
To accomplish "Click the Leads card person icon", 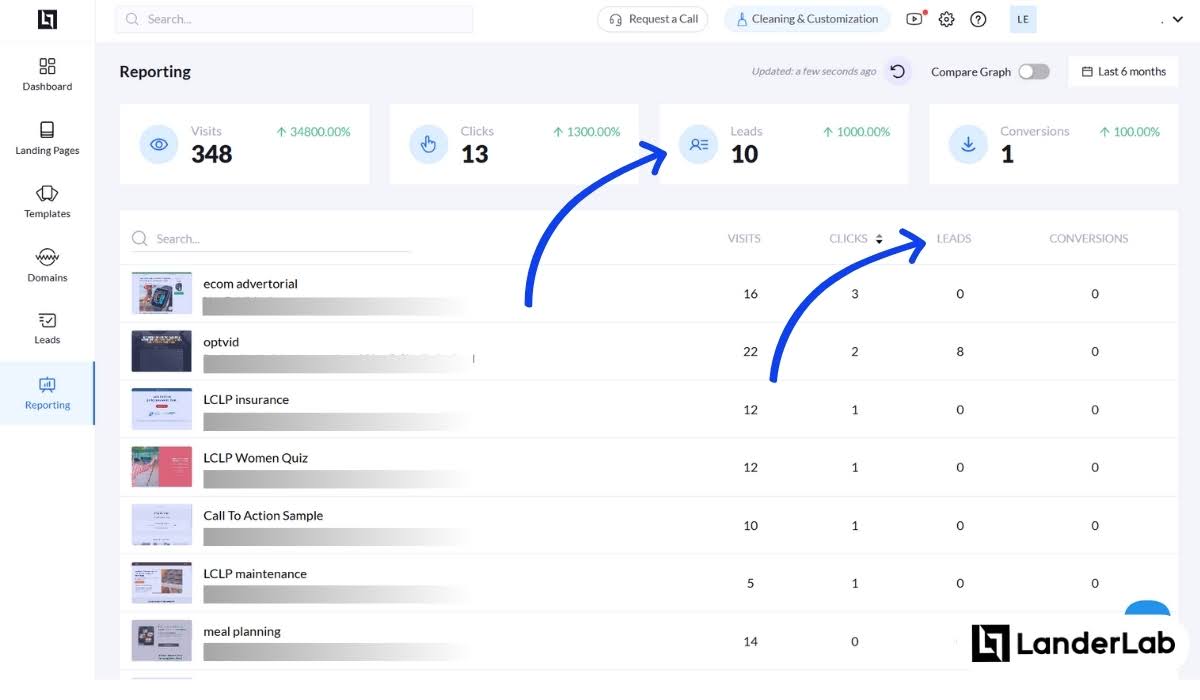I will tap(699, 144).
